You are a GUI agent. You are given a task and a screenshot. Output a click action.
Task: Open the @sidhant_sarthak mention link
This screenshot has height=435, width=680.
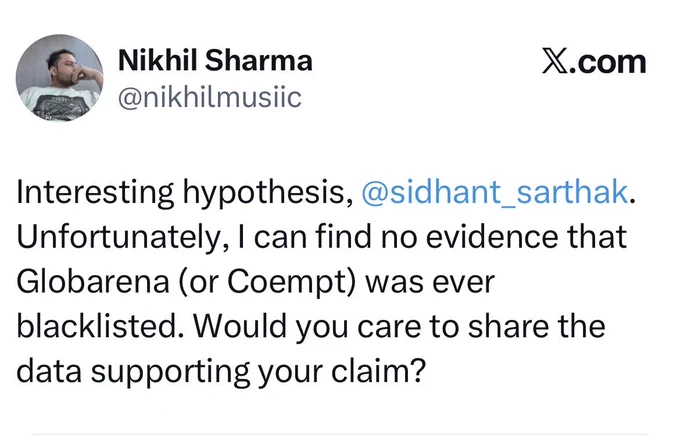tap(494, 192)
